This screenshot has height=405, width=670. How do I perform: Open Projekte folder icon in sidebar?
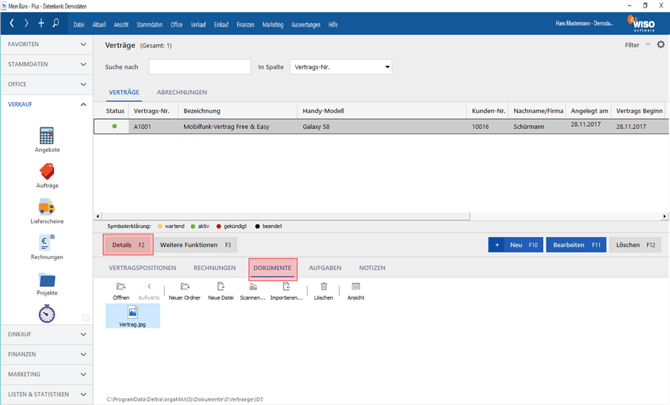[46, 283]
